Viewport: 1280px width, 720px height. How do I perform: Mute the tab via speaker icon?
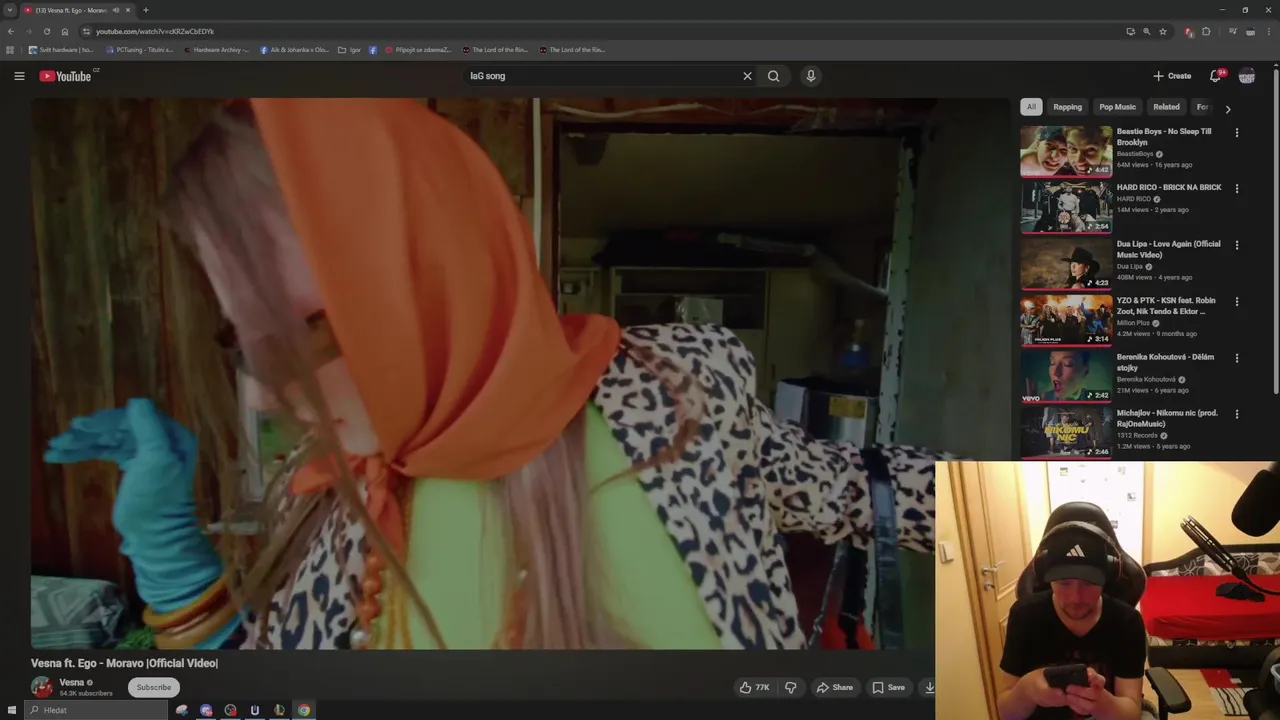116,10
